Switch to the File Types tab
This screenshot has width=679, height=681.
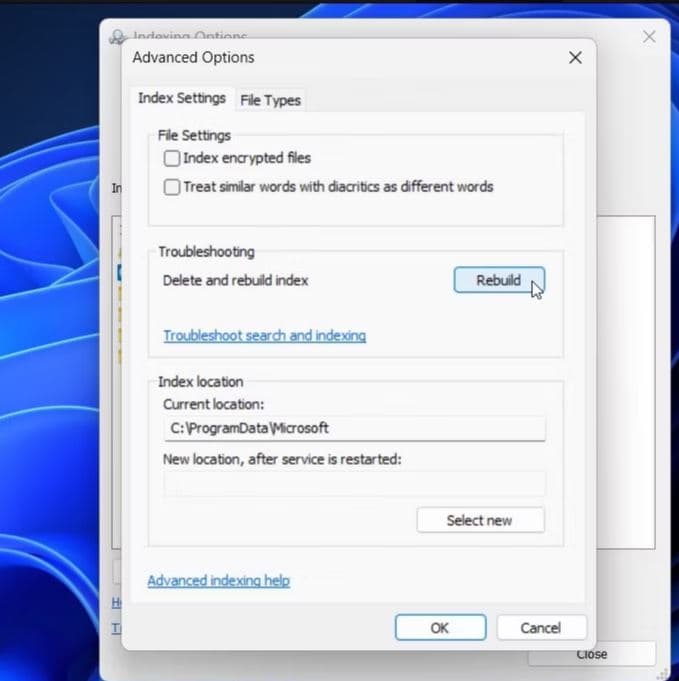click(x=270, y=100)
